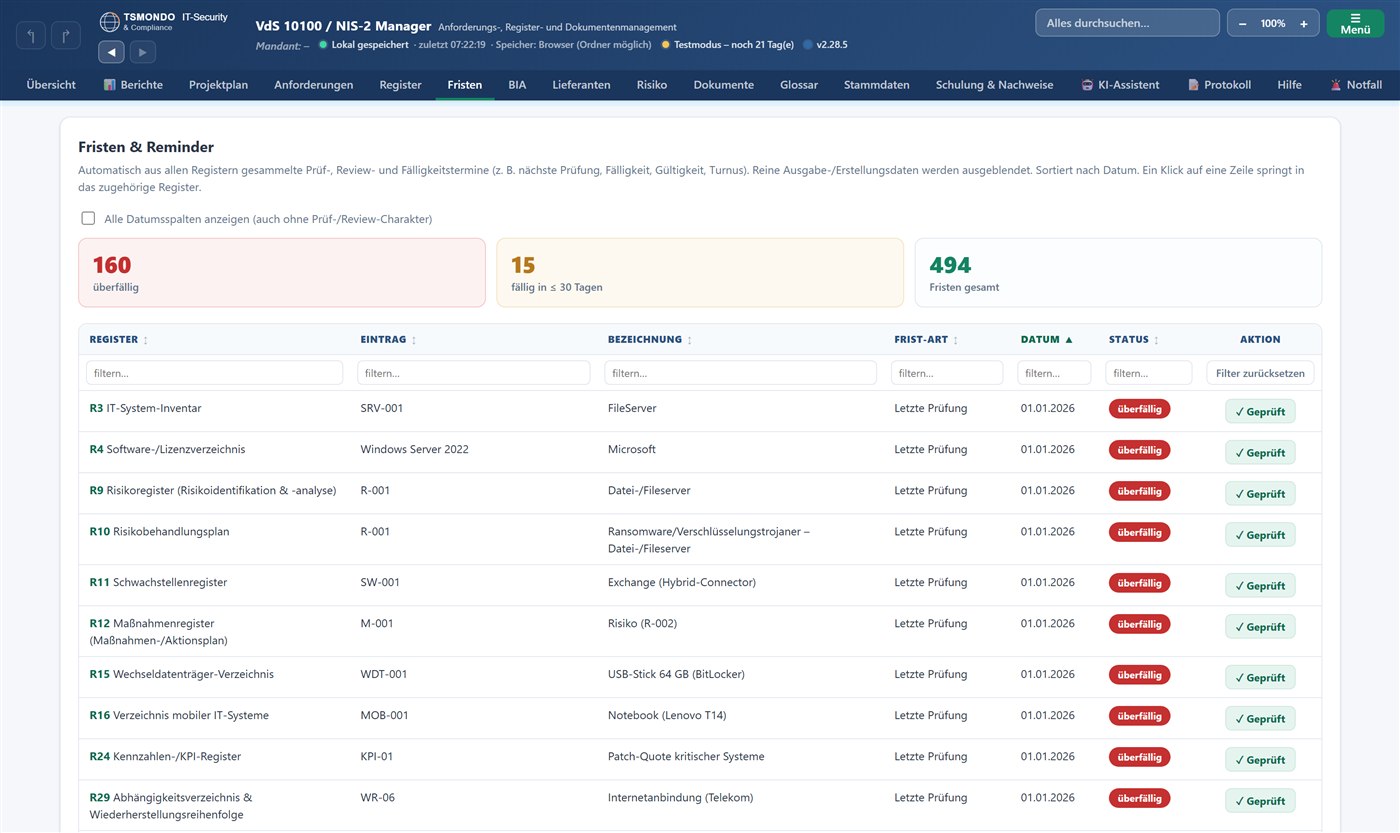Click the Register column filter field

[x=214, y=373]
